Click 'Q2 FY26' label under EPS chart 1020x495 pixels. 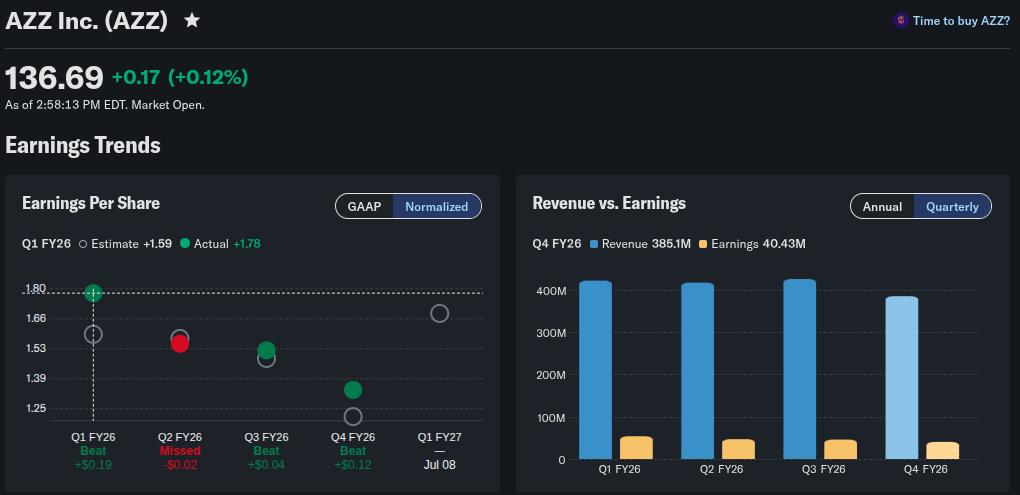coord(180,437)
